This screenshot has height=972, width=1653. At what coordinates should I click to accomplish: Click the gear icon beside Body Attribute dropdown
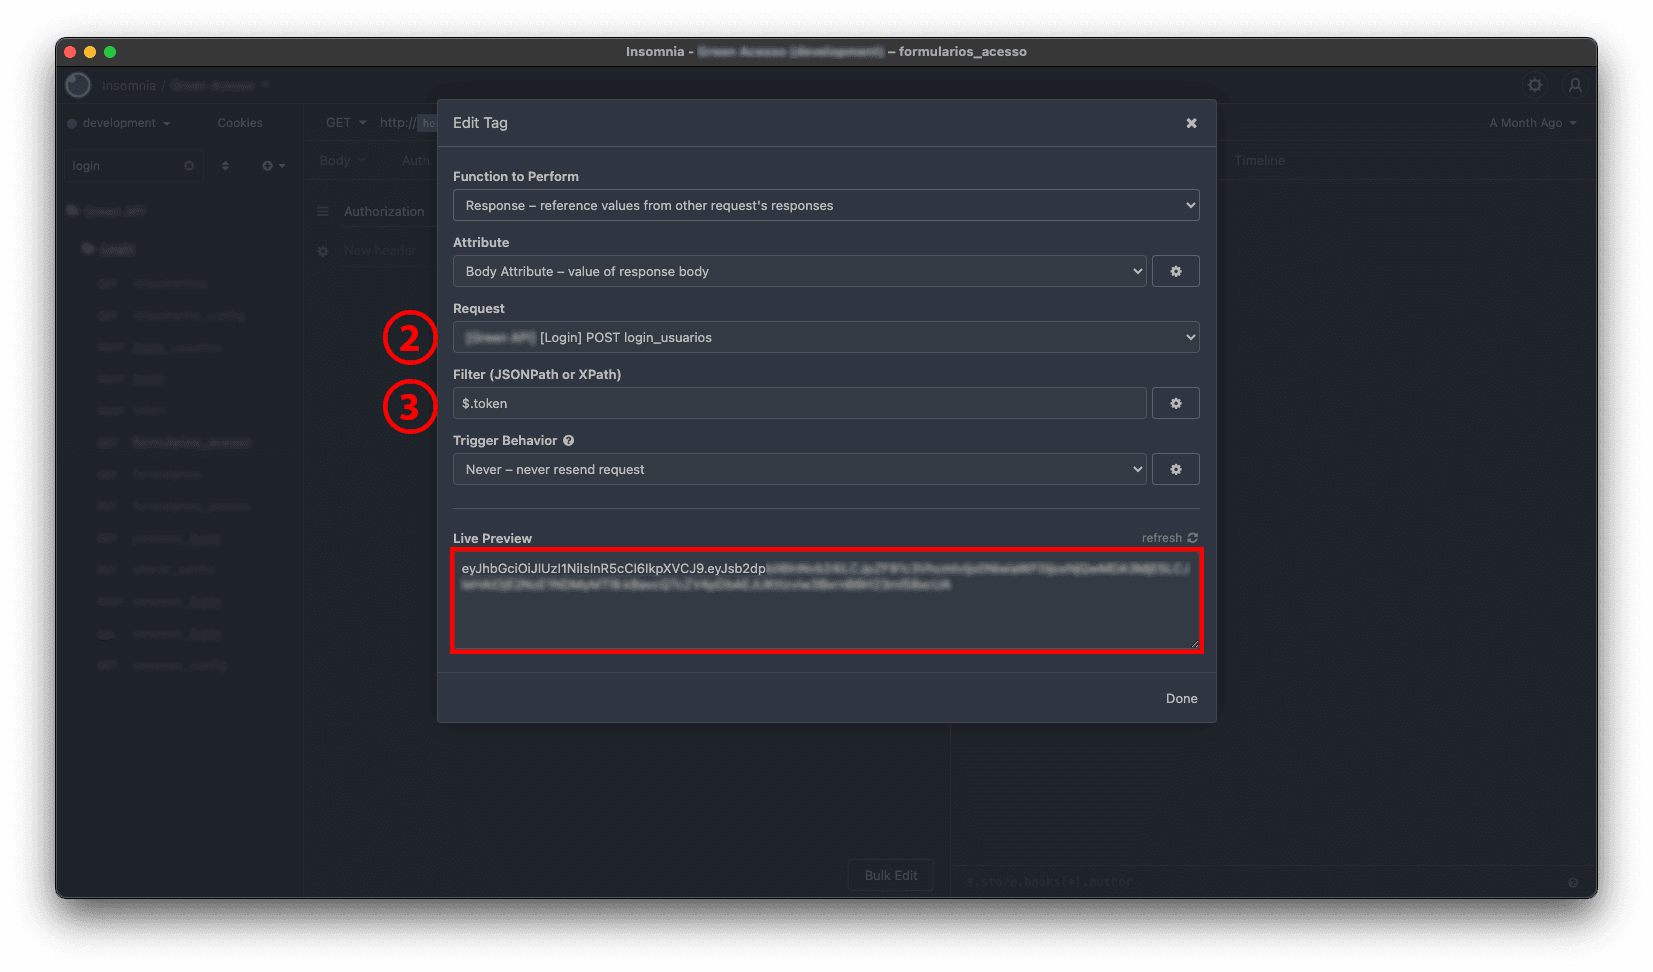tap(1175, 271)
